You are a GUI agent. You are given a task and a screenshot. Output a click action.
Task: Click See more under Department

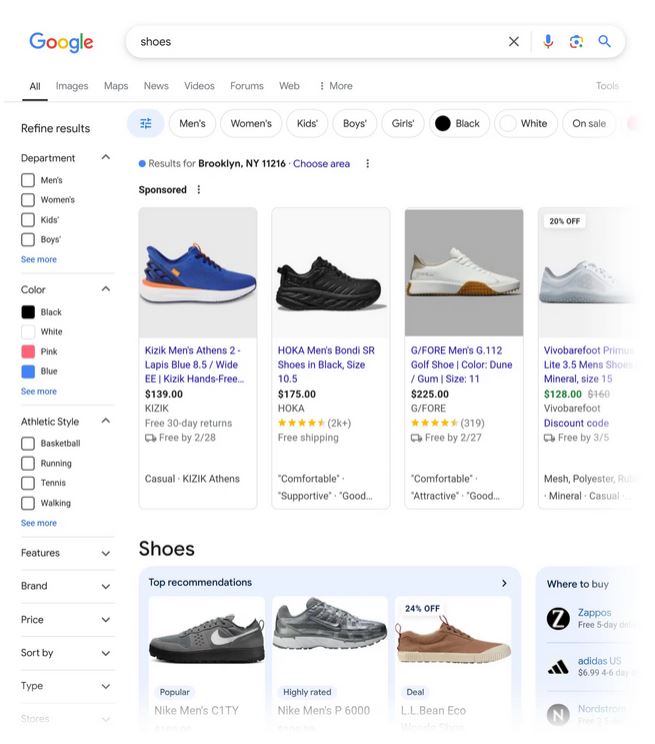tap(38, 260)
